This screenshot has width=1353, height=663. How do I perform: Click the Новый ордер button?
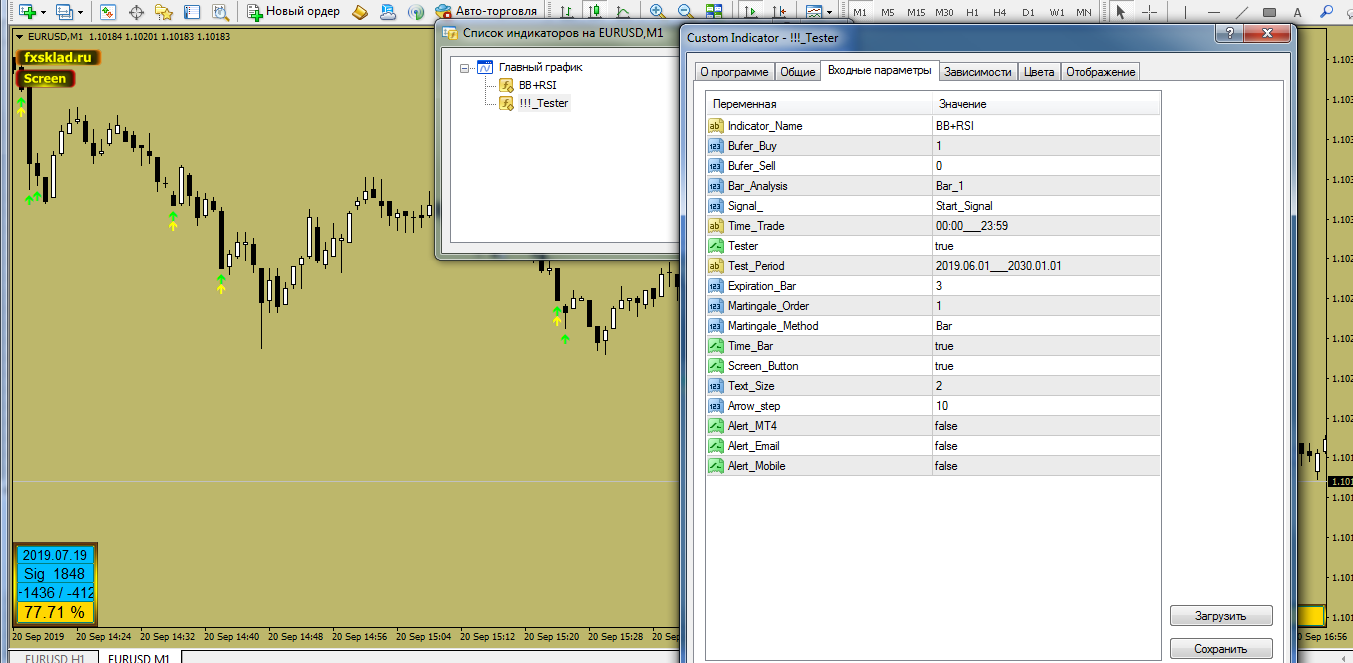point(294,12)
